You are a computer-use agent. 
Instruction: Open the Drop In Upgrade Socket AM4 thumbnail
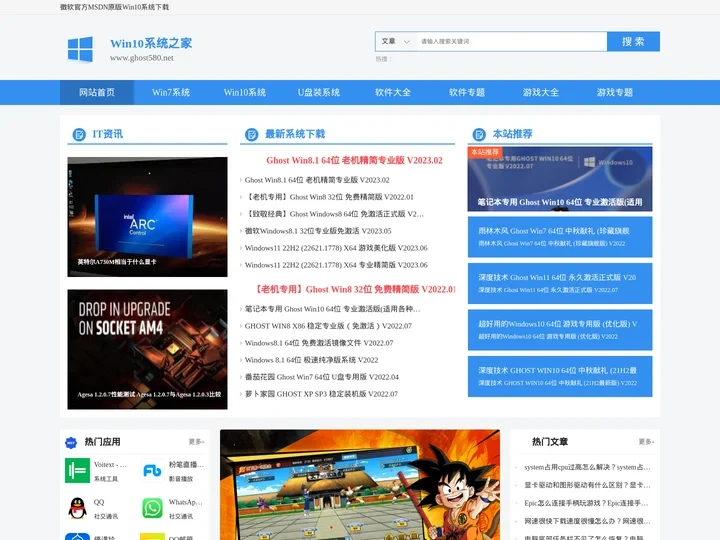[x=147, y=349]
